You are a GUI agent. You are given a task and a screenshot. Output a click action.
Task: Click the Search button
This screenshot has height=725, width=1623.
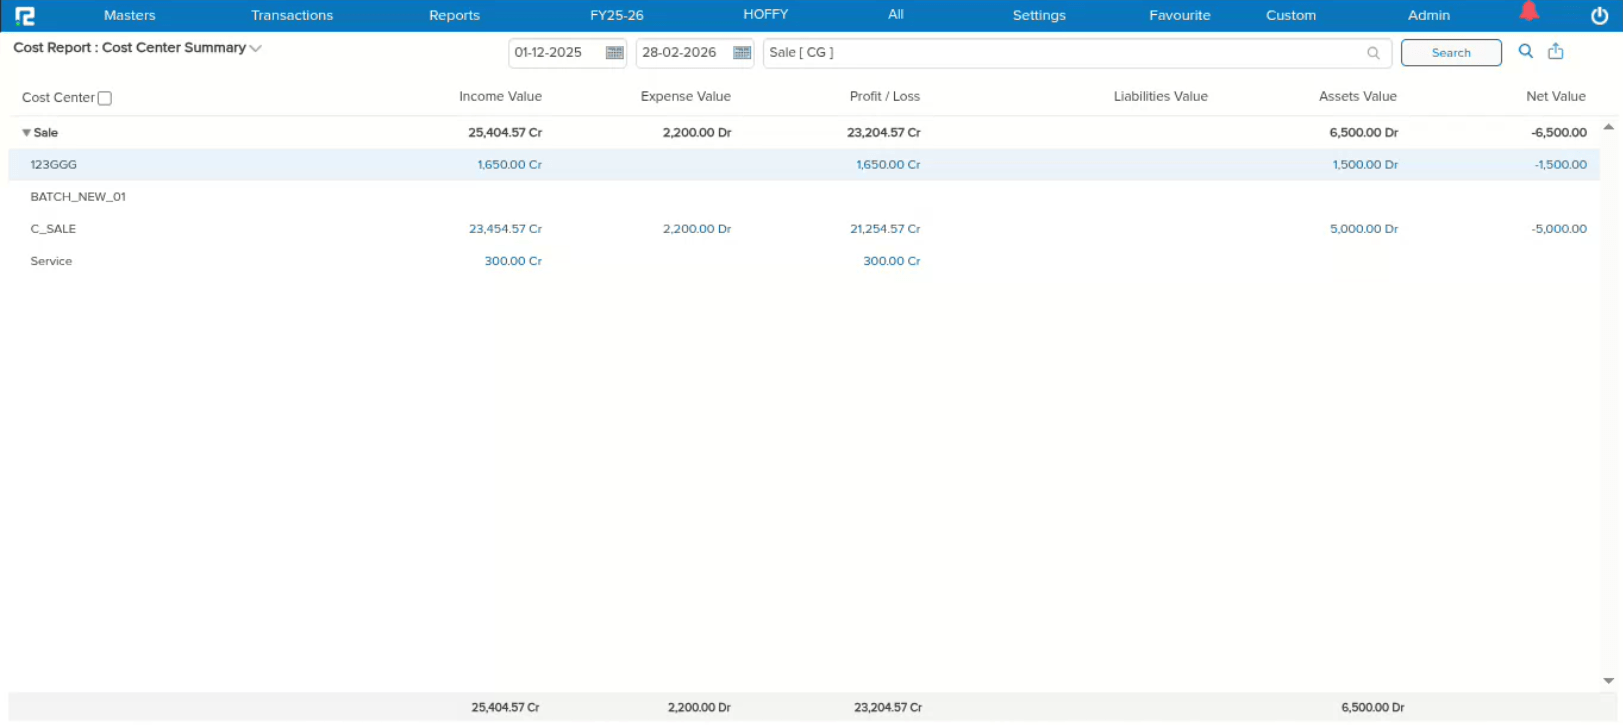[x=1451, y=53]
